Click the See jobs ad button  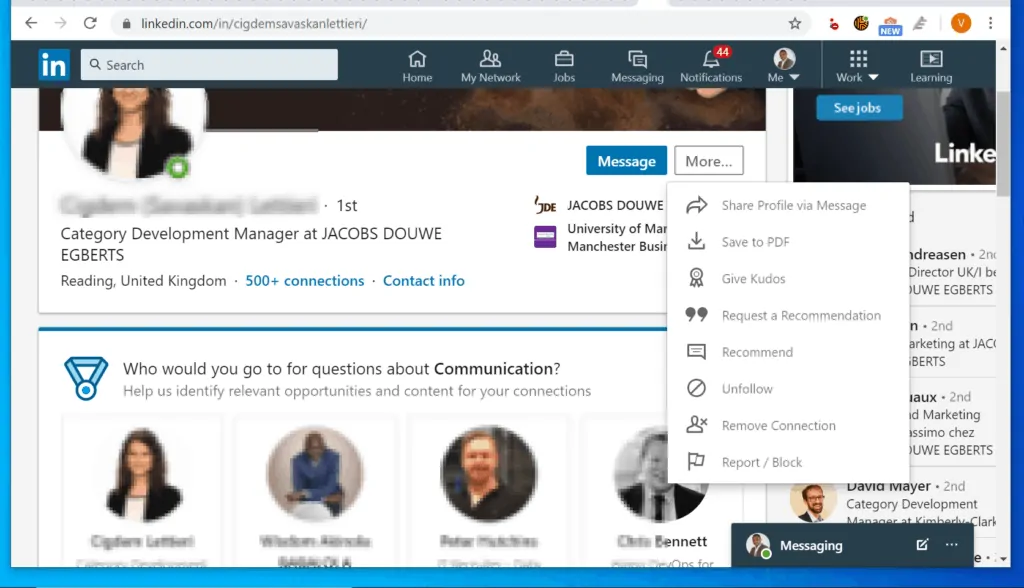859,108
